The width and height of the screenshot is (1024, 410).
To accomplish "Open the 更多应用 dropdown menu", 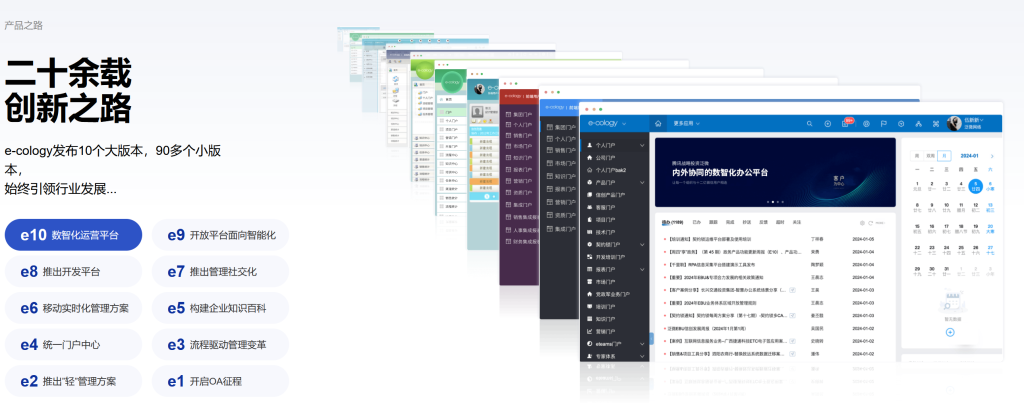I will pos(687,123).
